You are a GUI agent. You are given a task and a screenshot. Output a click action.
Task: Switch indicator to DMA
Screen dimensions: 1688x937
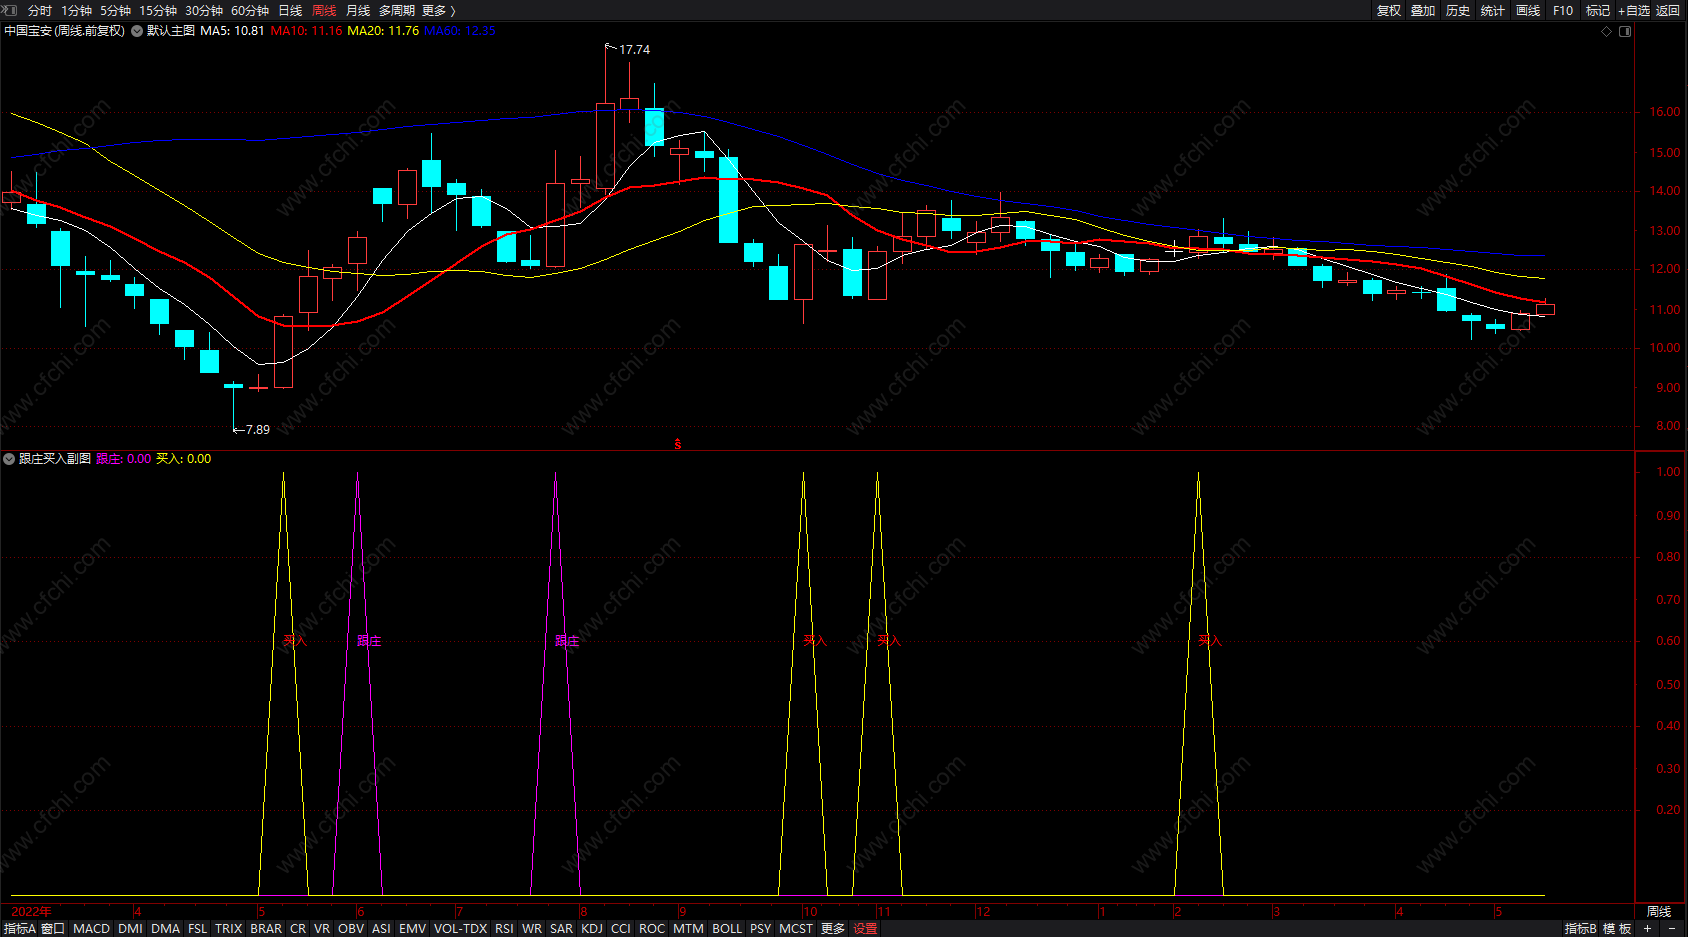(x=165, y=929)
